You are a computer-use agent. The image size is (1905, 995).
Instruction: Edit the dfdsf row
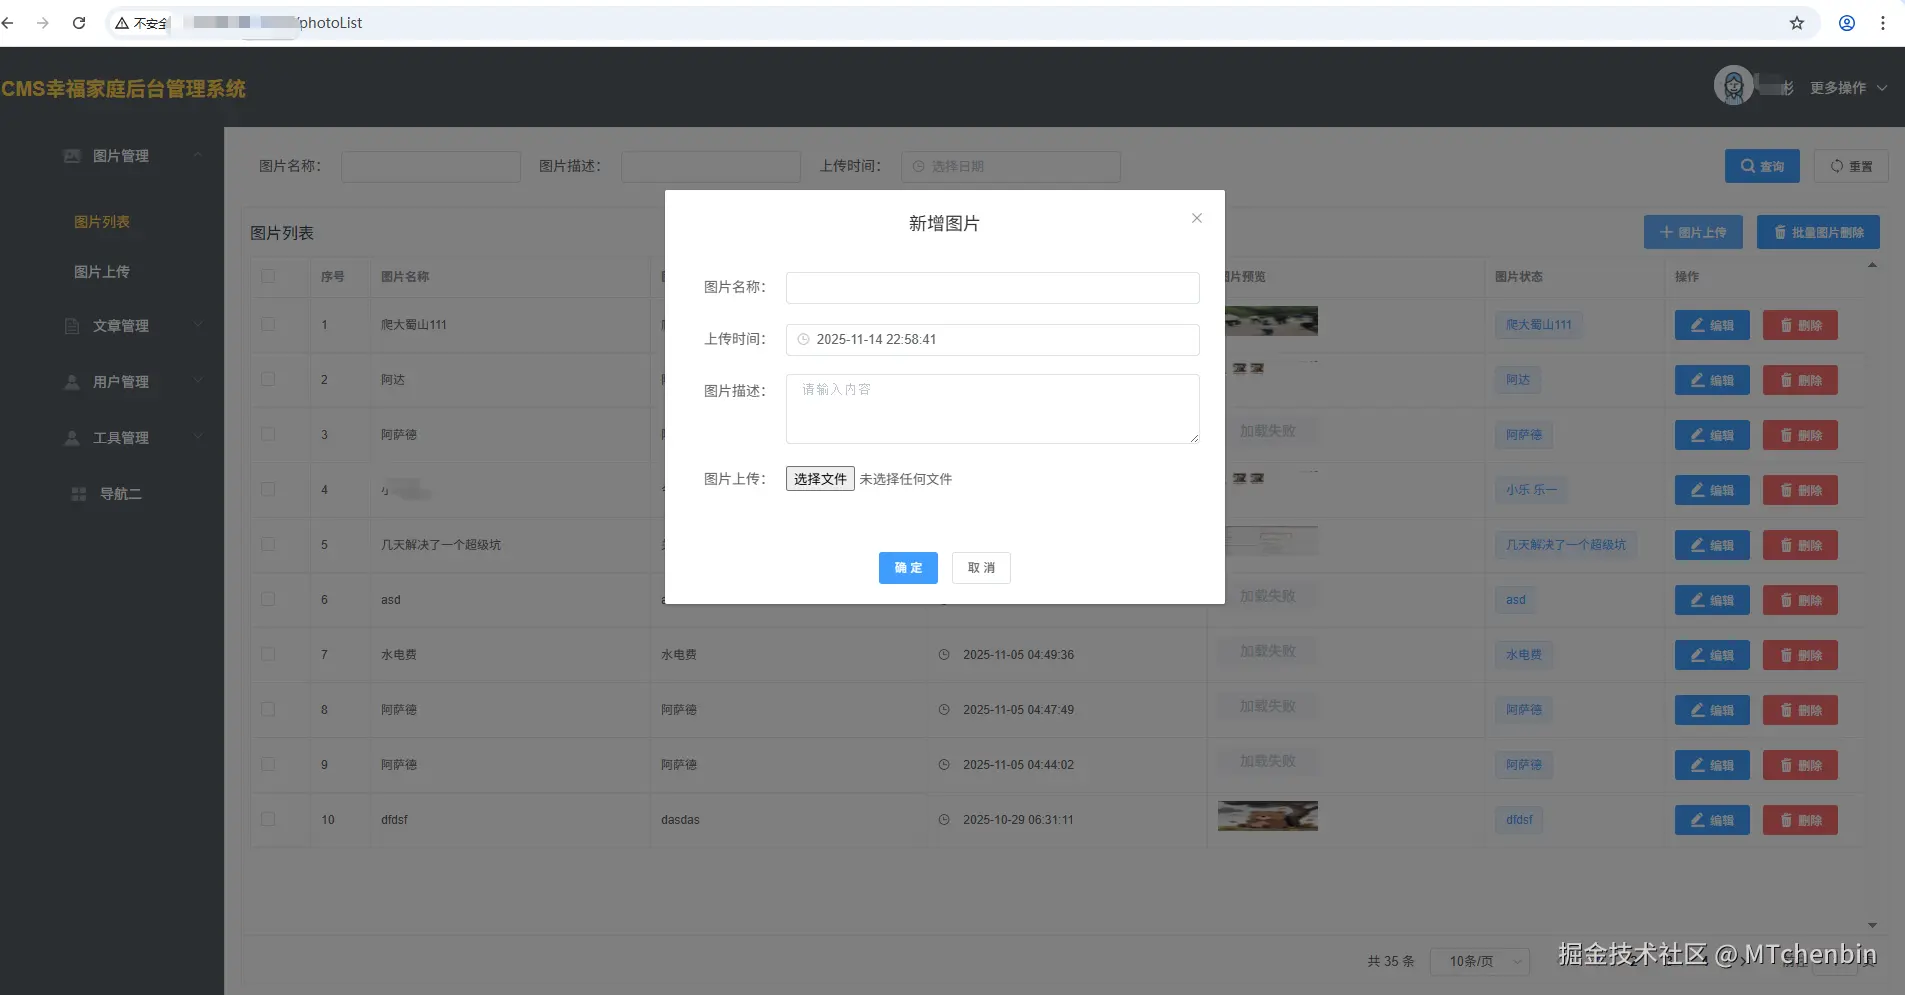point(1712,820)
